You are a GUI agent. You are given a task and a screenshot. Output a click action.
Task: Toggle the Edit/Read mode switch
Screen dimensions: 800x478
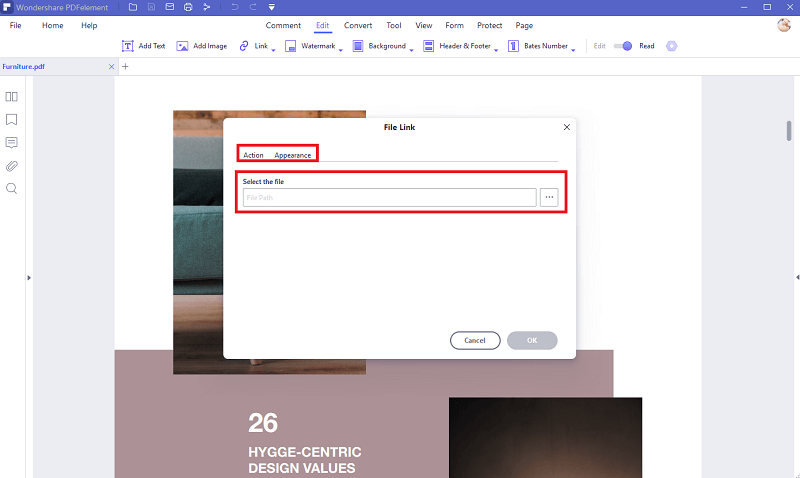click(x=623, y=46)
